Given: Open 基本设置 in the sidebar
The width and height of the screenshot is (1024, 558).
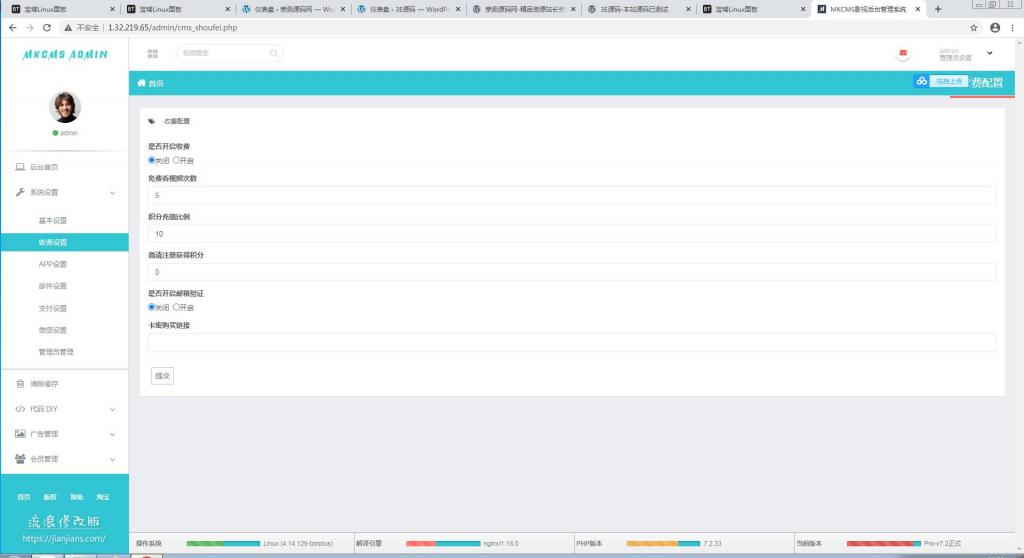Looking at the screenshot, I should pos(52,220).
